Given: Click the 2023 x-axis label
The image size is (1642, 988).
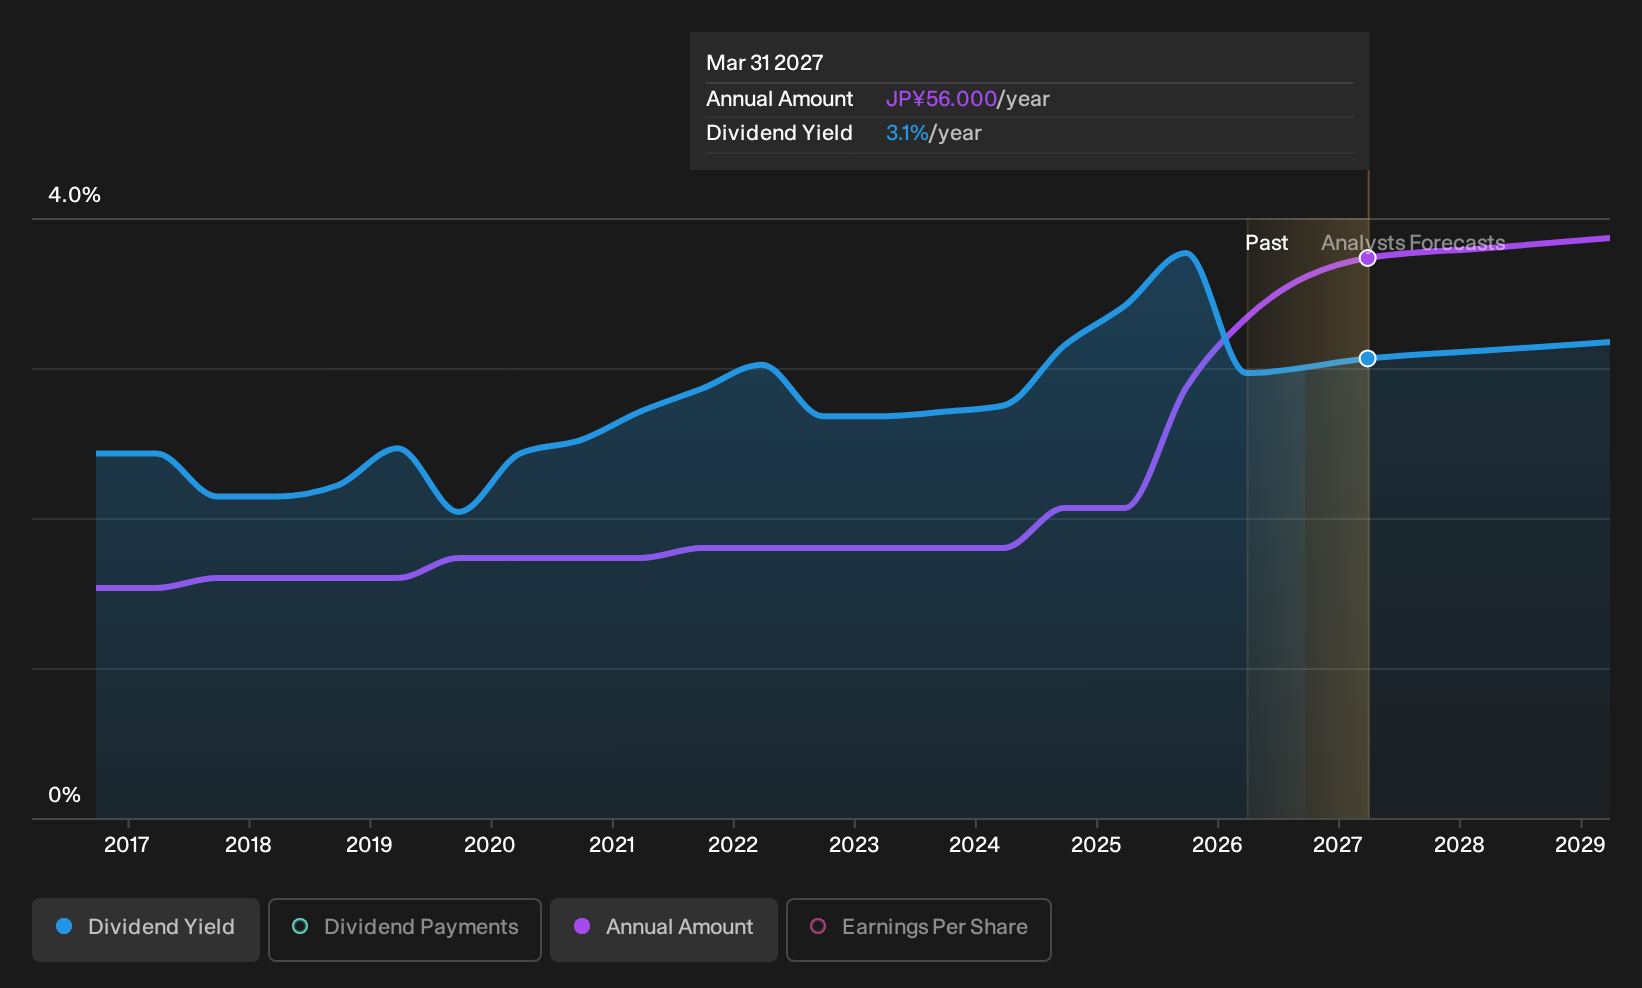Looking at the screenshot, I should click(854, 845).
